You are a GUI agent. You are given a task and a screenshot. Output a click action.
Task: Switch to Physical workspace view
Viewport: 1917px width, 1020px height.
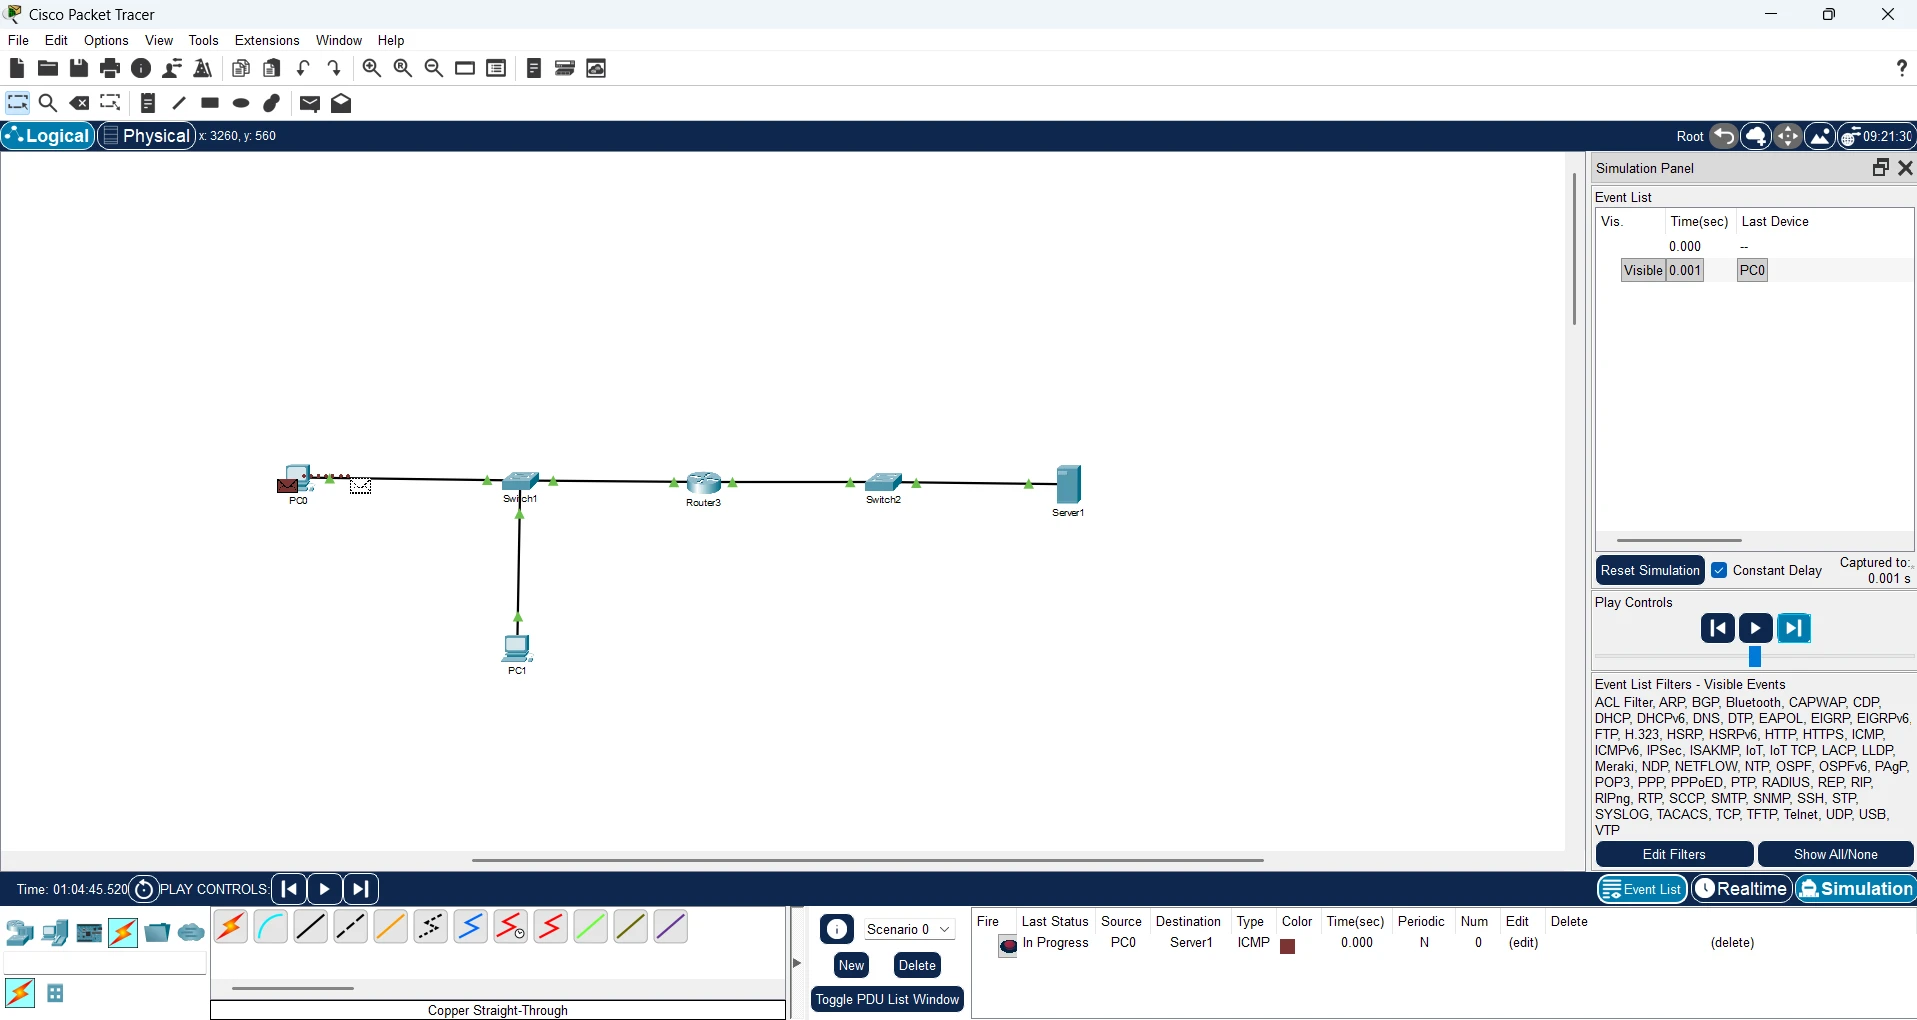coord(146,136)
